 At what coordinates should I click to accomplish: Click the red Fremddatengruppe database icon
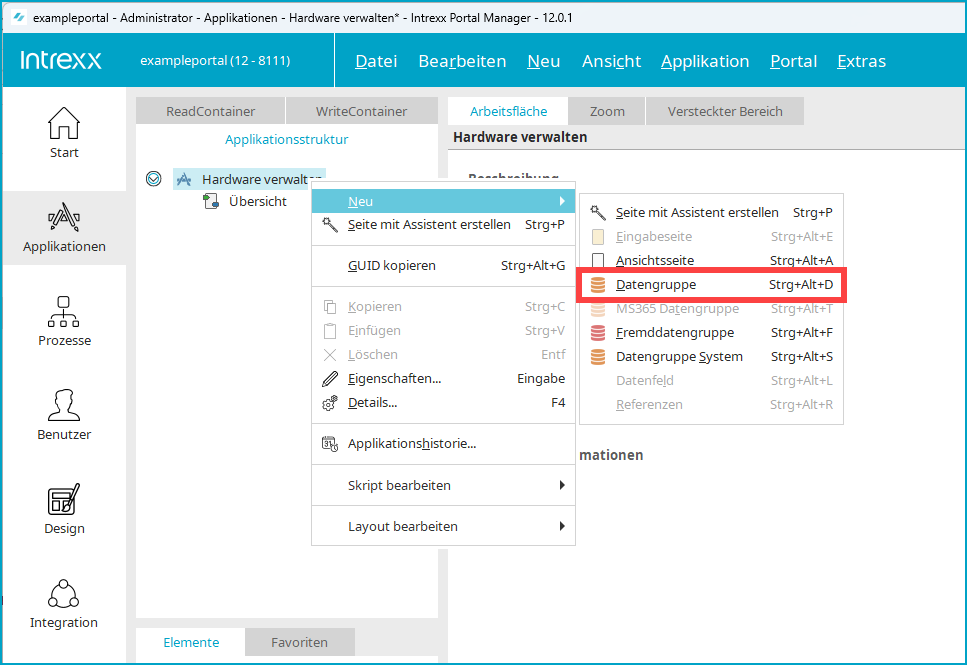click(598, 332)
